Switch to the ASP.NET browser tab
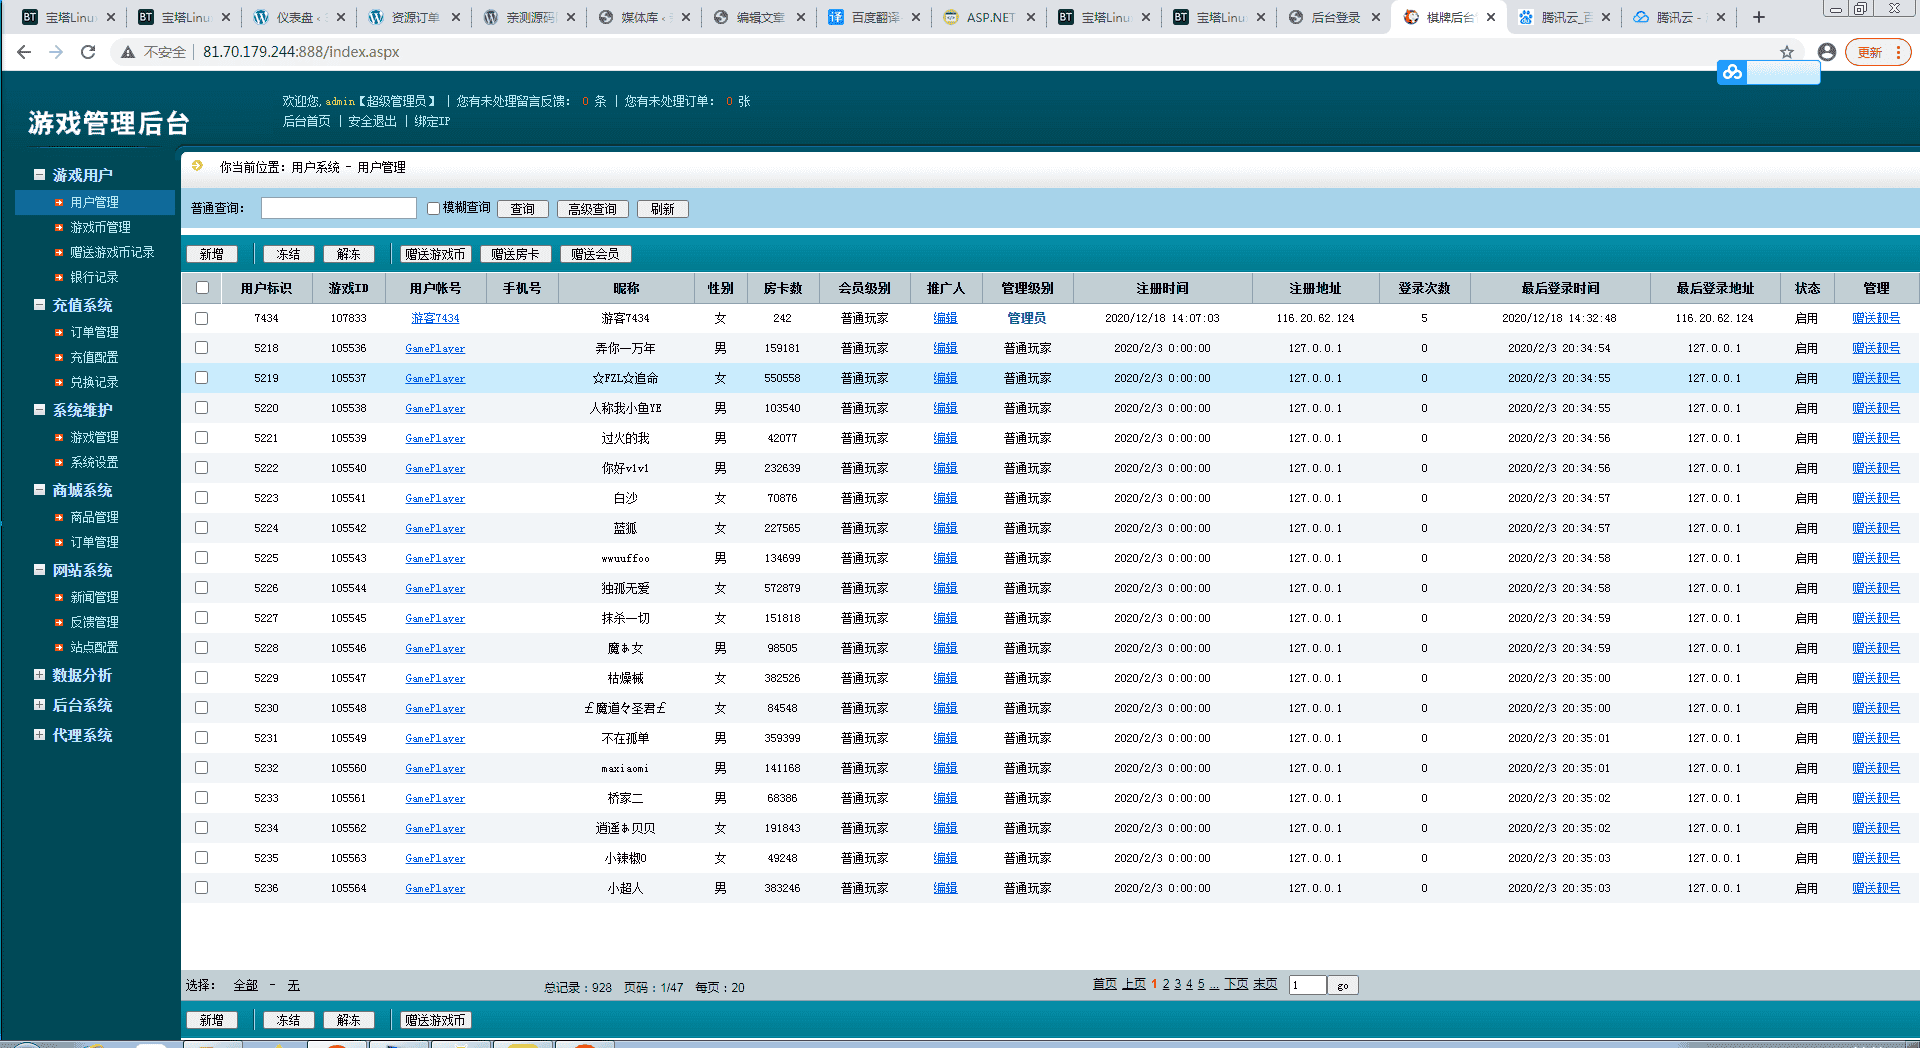Image resolution: width=1920 pixels, height=1048 pixels. tap(989, 17)
